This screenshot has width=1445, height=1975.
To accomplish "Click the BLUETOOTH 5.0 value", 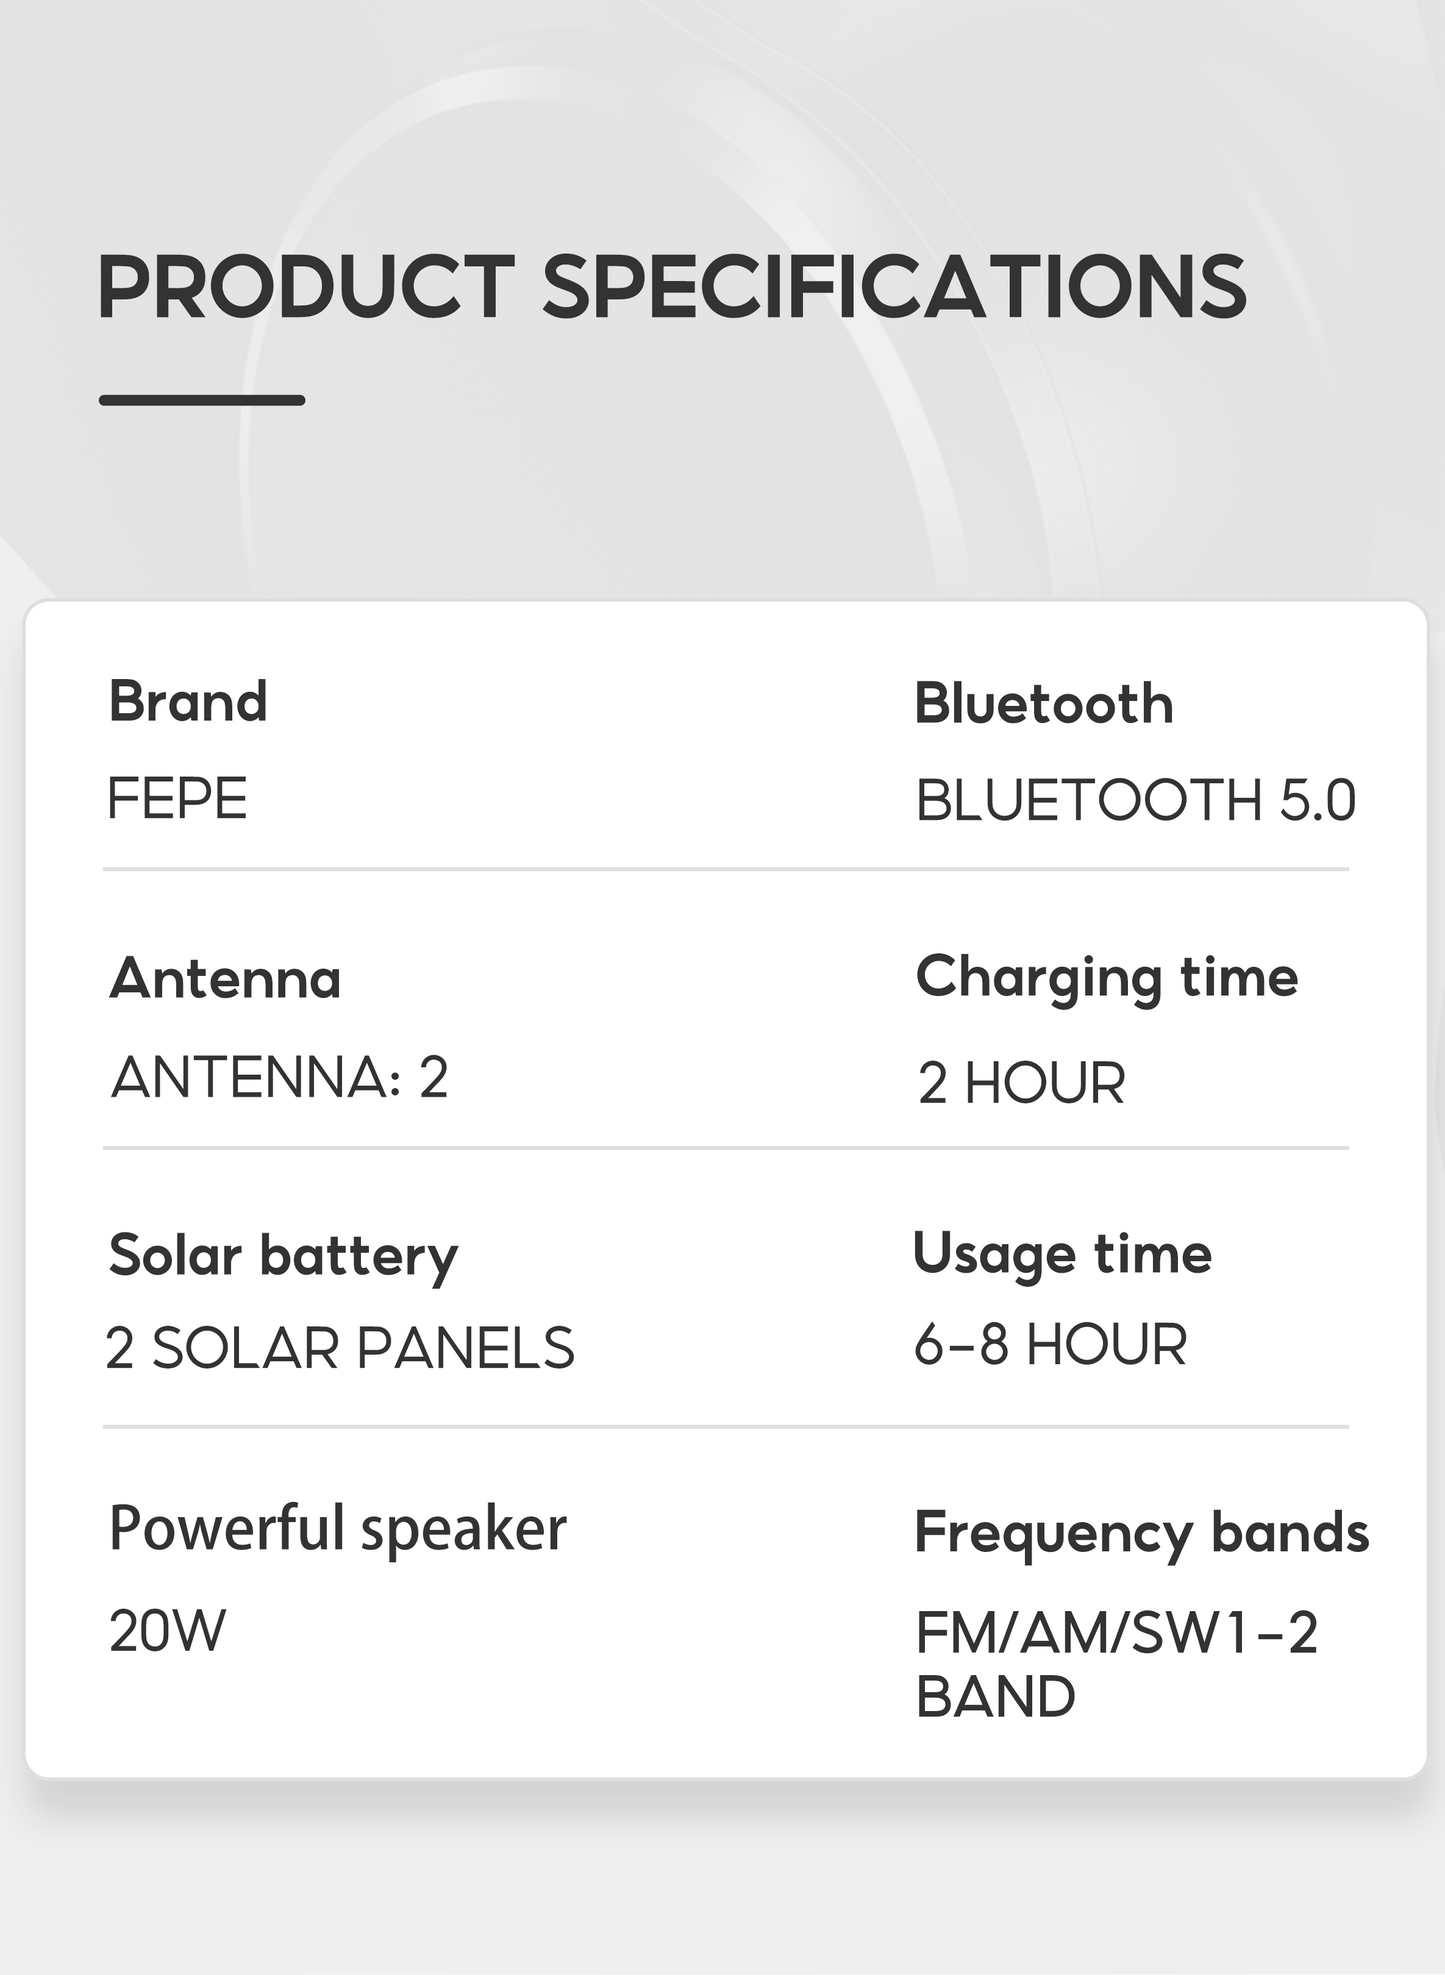I will pyautogui.click(x=1135, y=801).
